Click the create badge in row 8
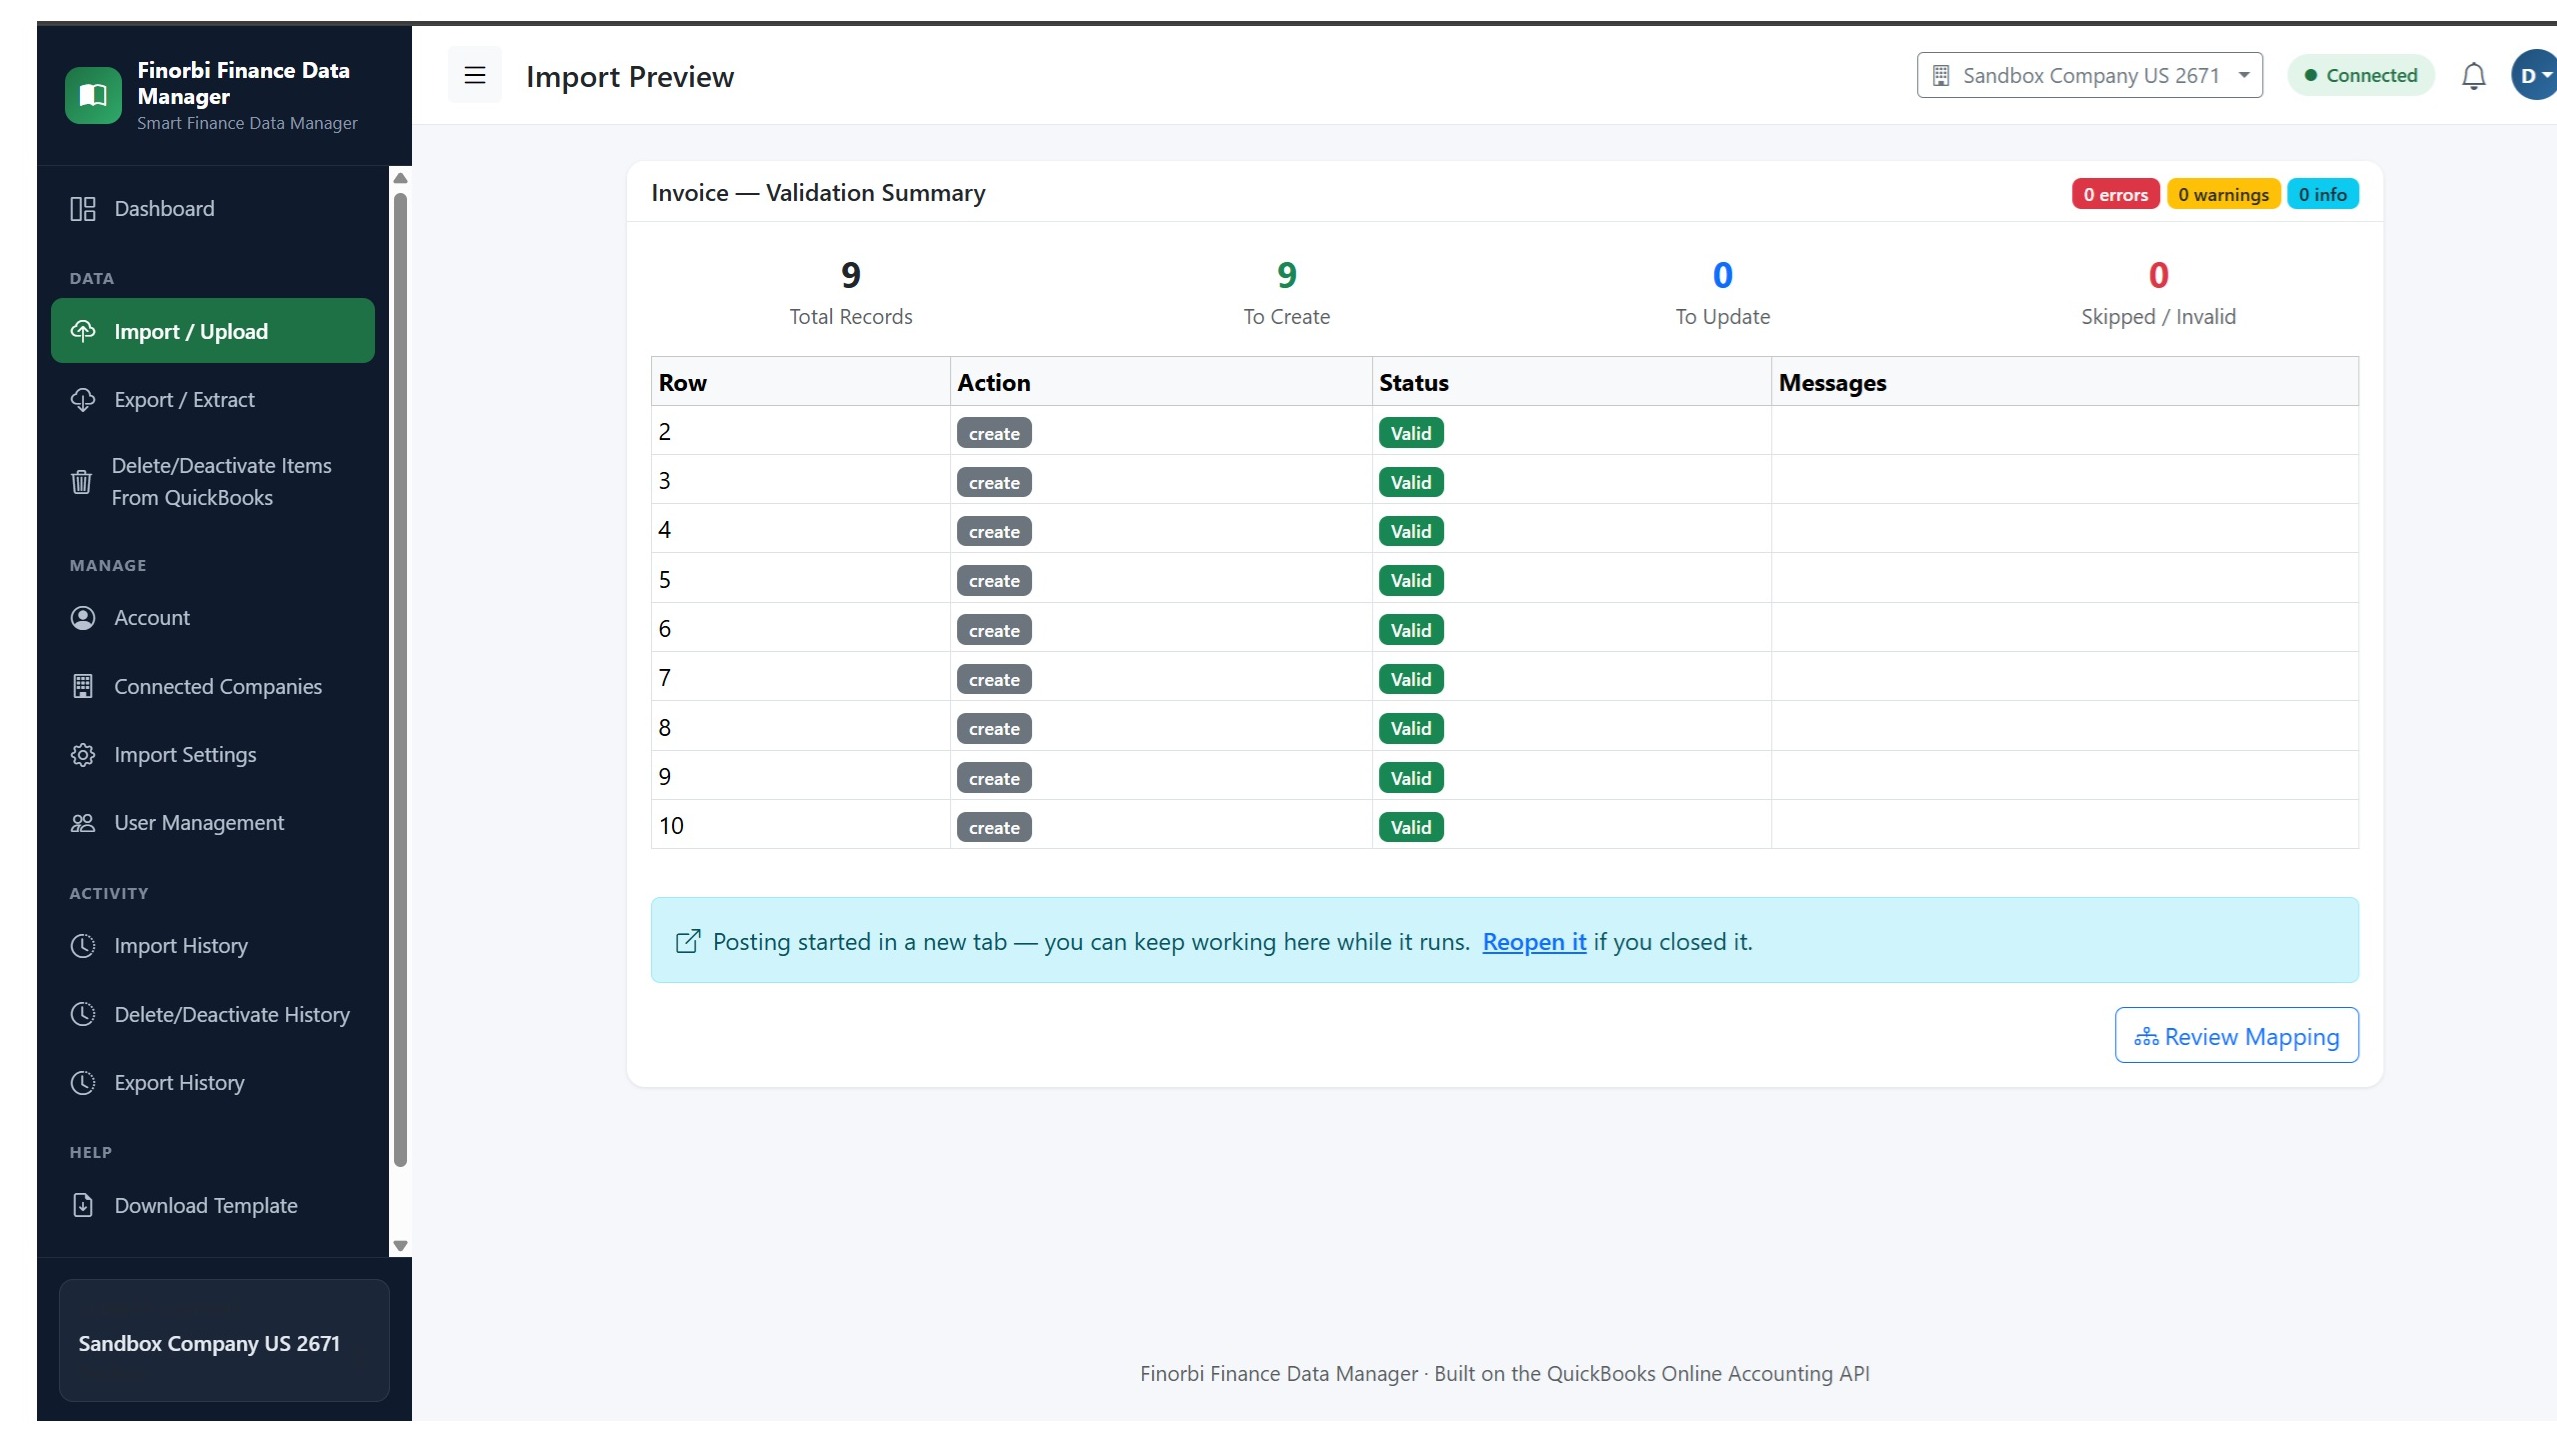Viewport: 2557px width, 1442px height. [994, 729]
